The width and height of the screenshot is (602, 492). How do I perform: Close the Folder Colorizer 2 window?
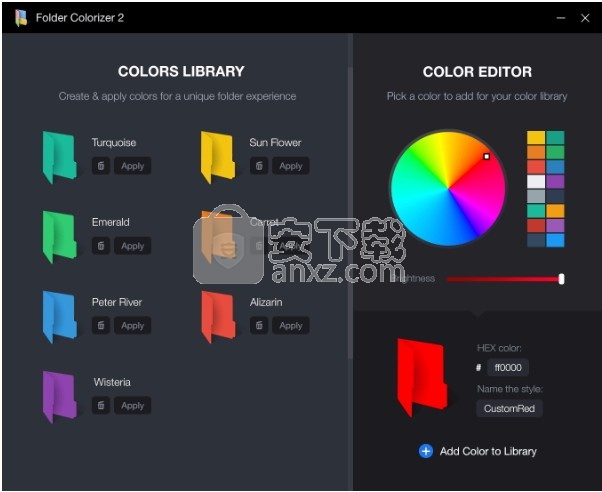point(585,18)
